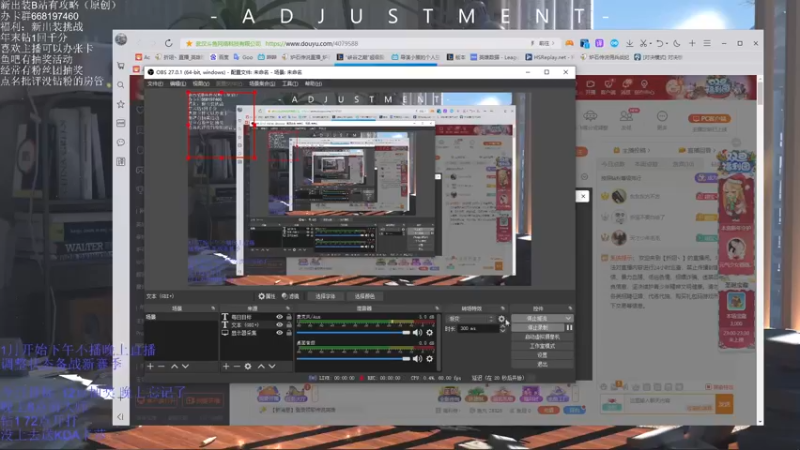Open OBS 视图 (View) menu
The height and width of the screenshot is (450, 800).
tap(201, 84)
